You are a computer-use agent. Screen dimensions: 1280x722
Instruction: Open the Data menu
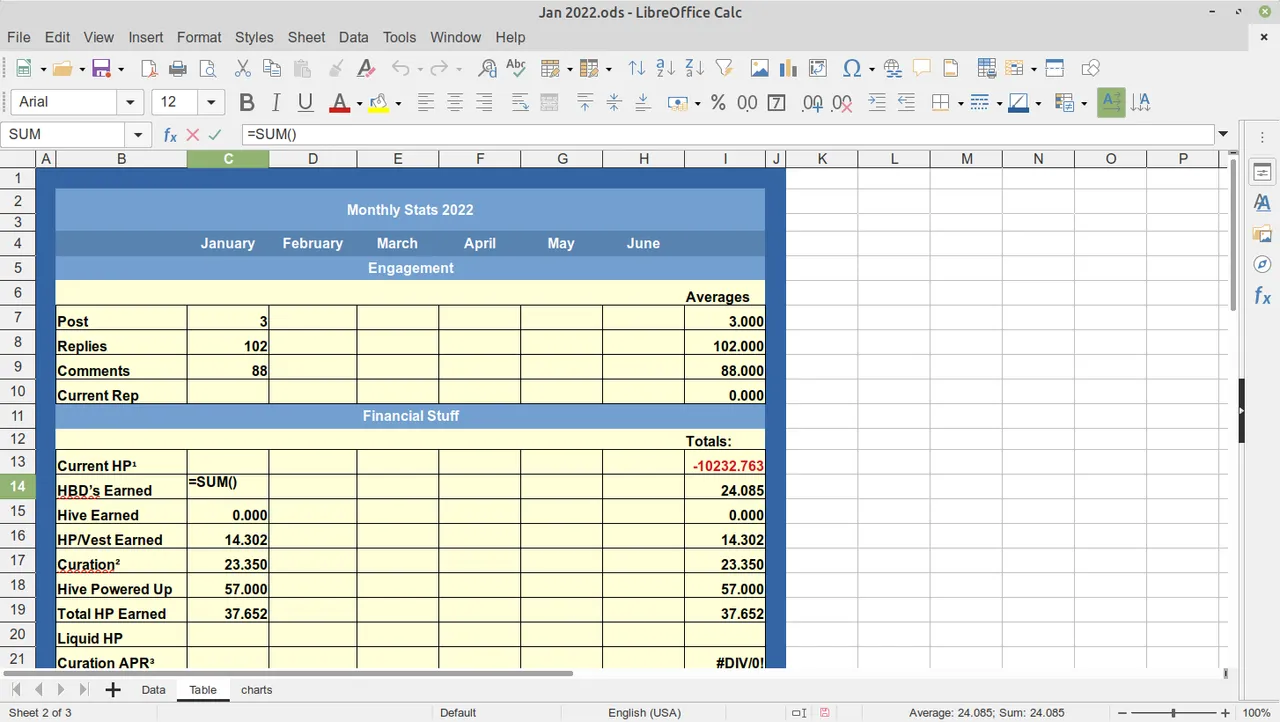[x=353, y=37]
